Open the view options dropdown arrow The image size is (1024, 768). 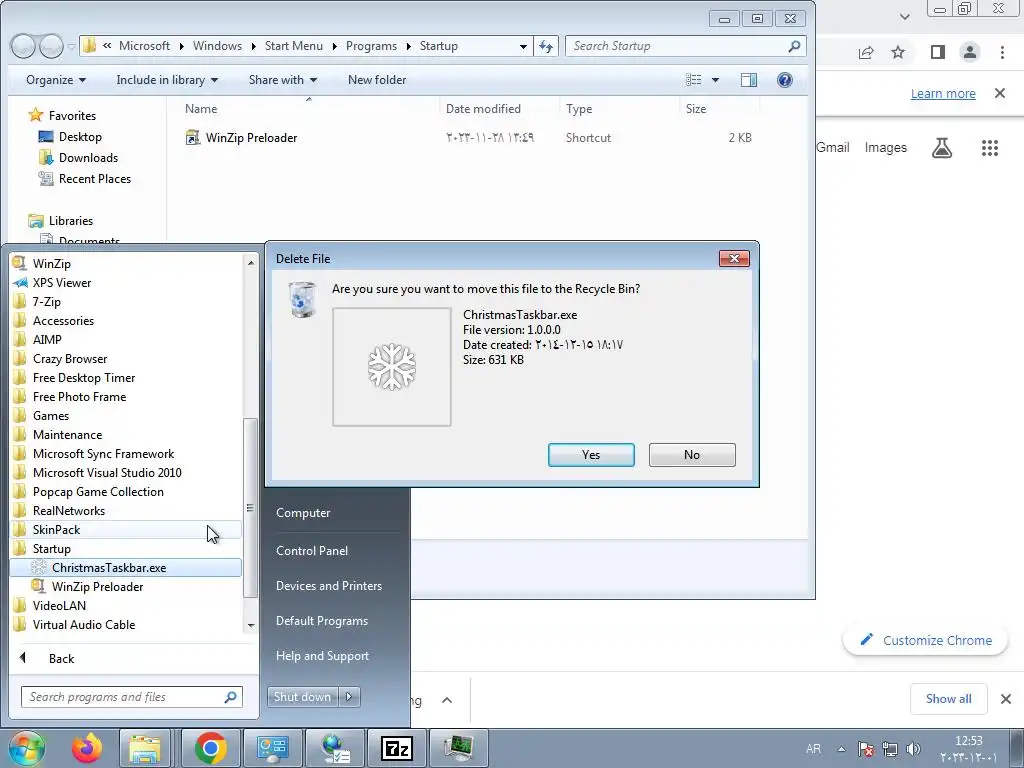click(715, 80)
